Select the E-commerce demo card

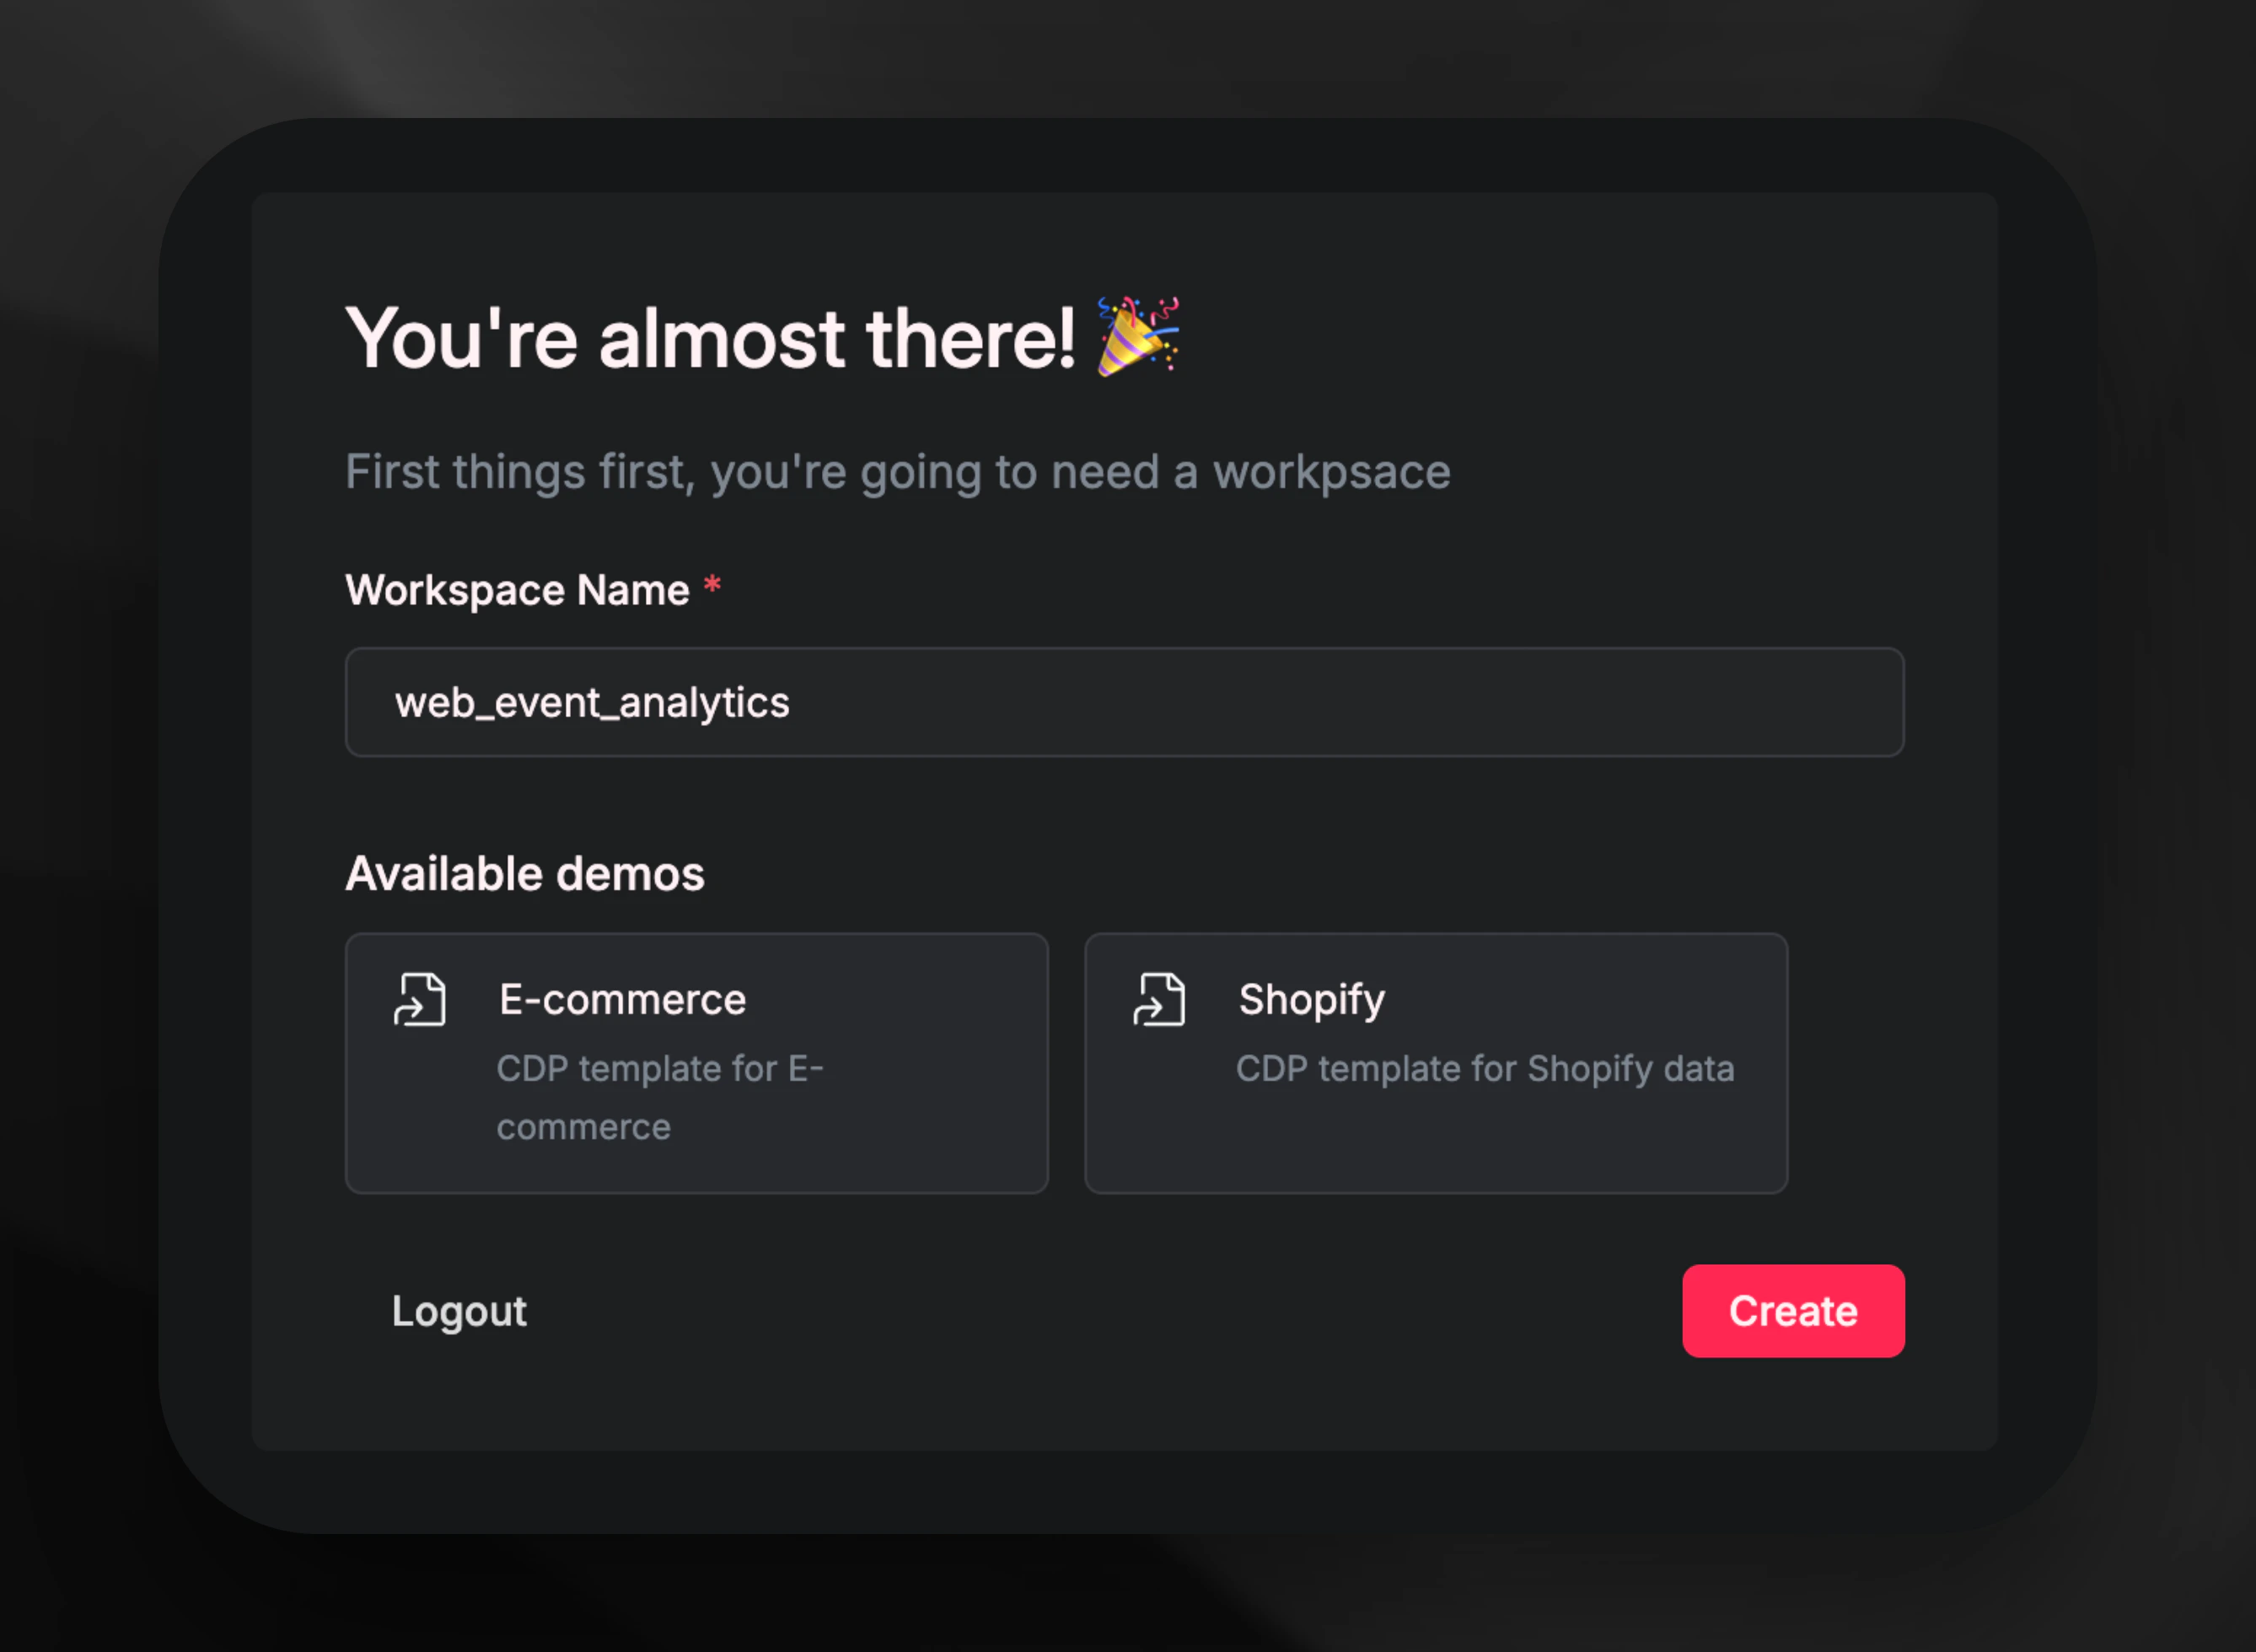[x=696, y=1063]
